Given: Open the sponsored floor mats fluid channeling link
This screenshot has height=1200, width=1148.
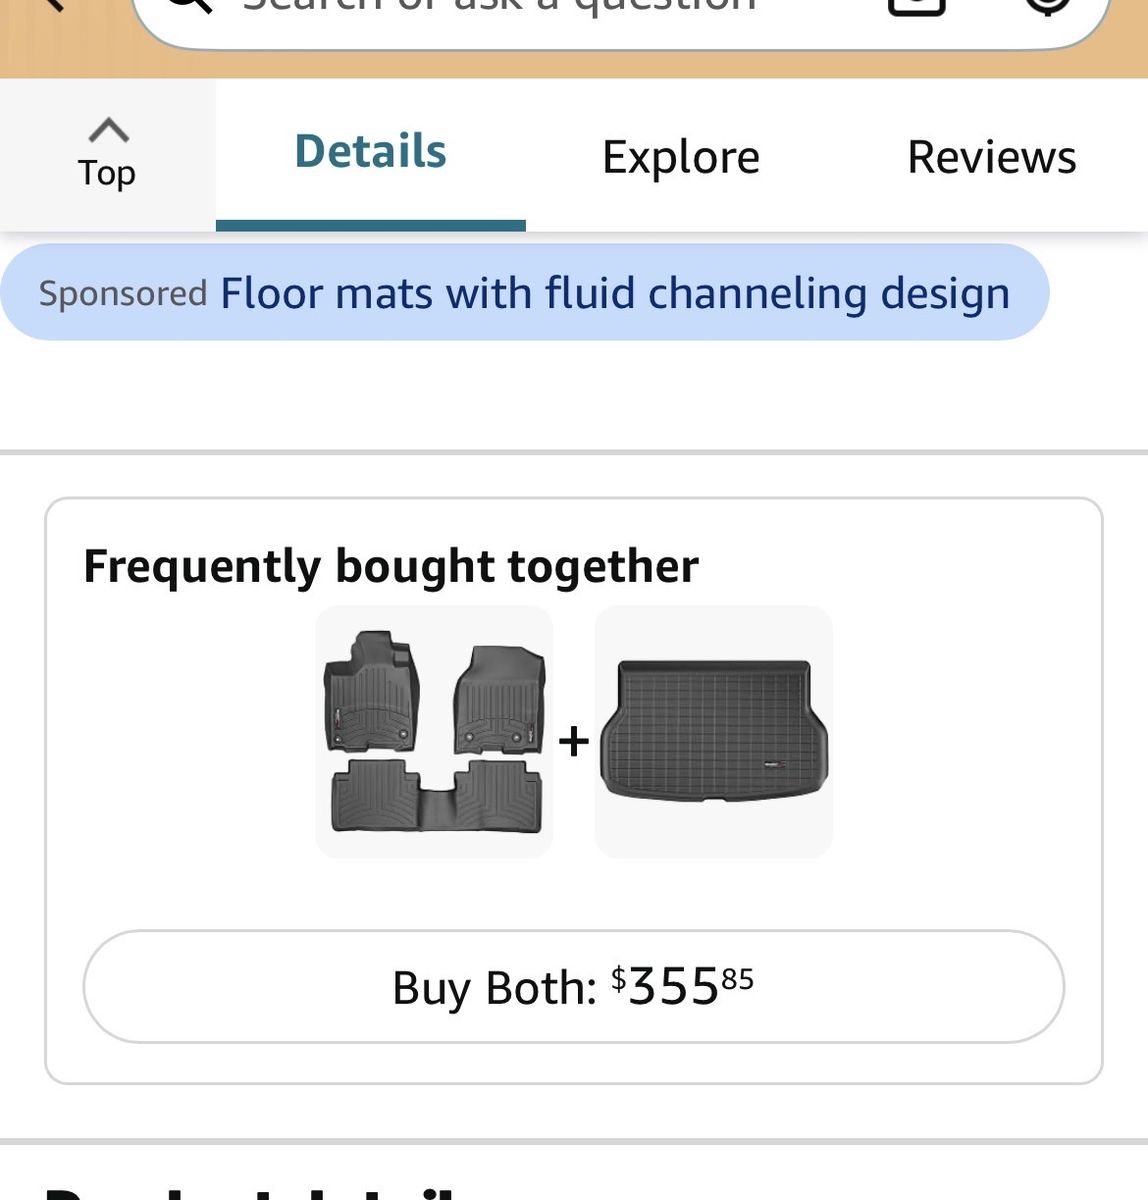Looking at the screenshot, I should [x=615, y=293].
